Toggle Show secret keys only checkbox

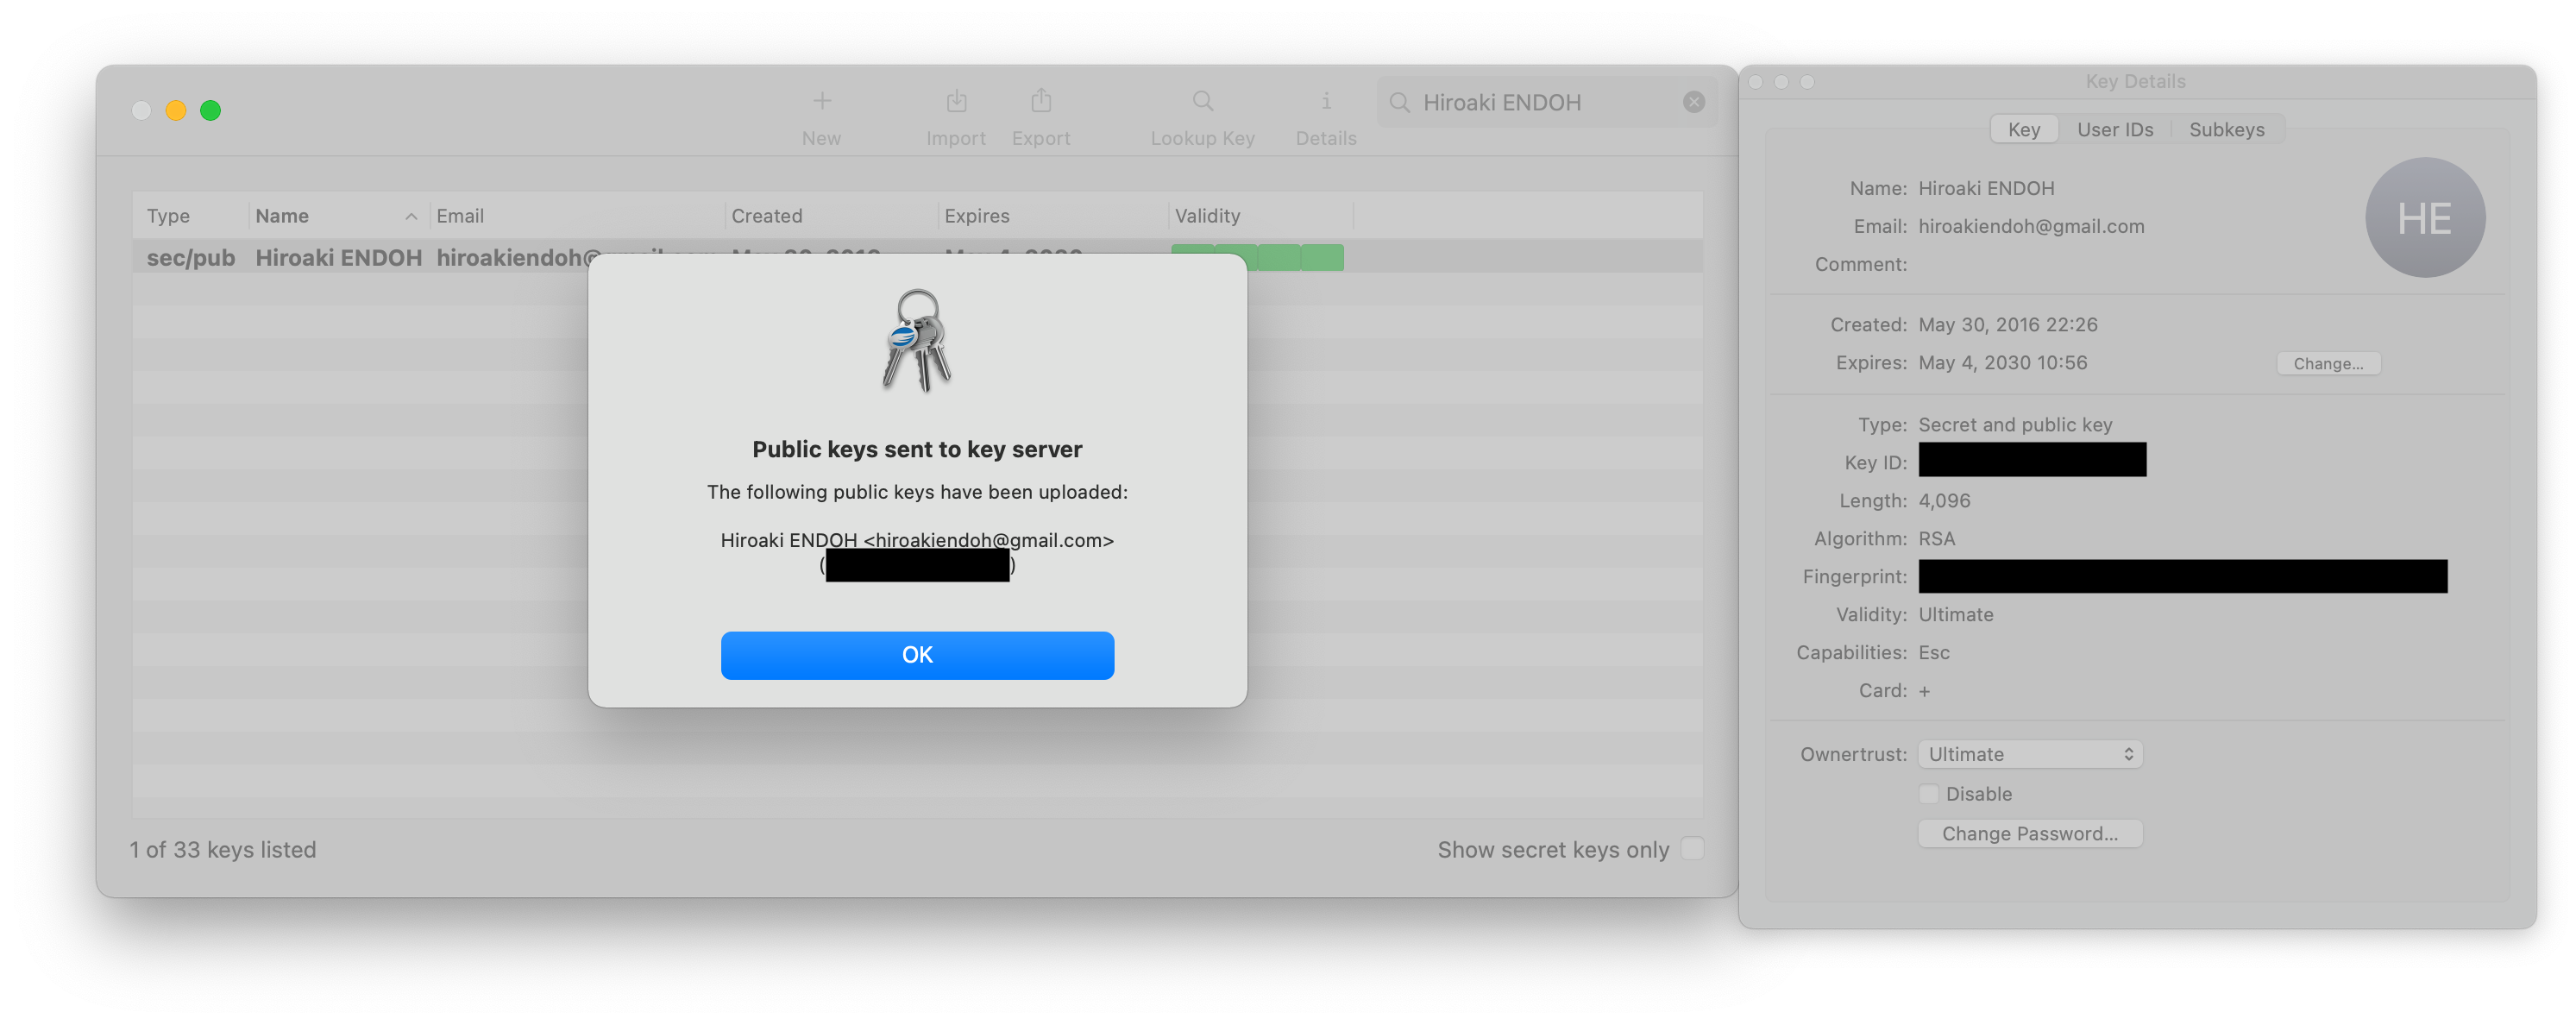1692,848
